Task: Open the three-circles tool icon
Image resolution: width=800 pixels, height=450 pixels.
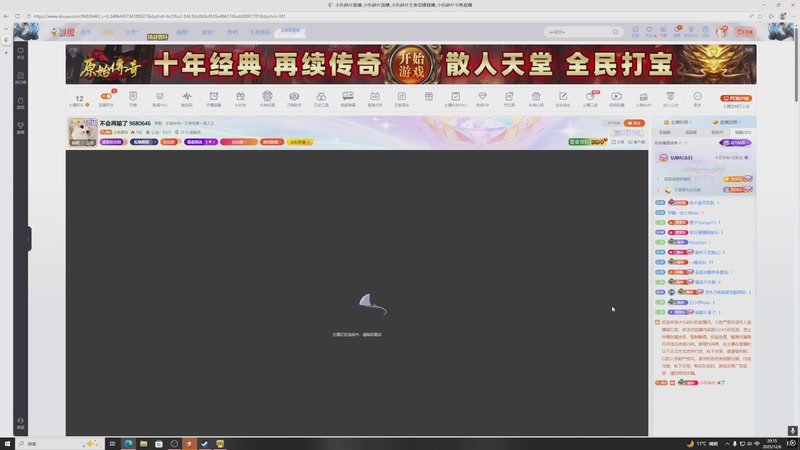Action: [321, 96]
